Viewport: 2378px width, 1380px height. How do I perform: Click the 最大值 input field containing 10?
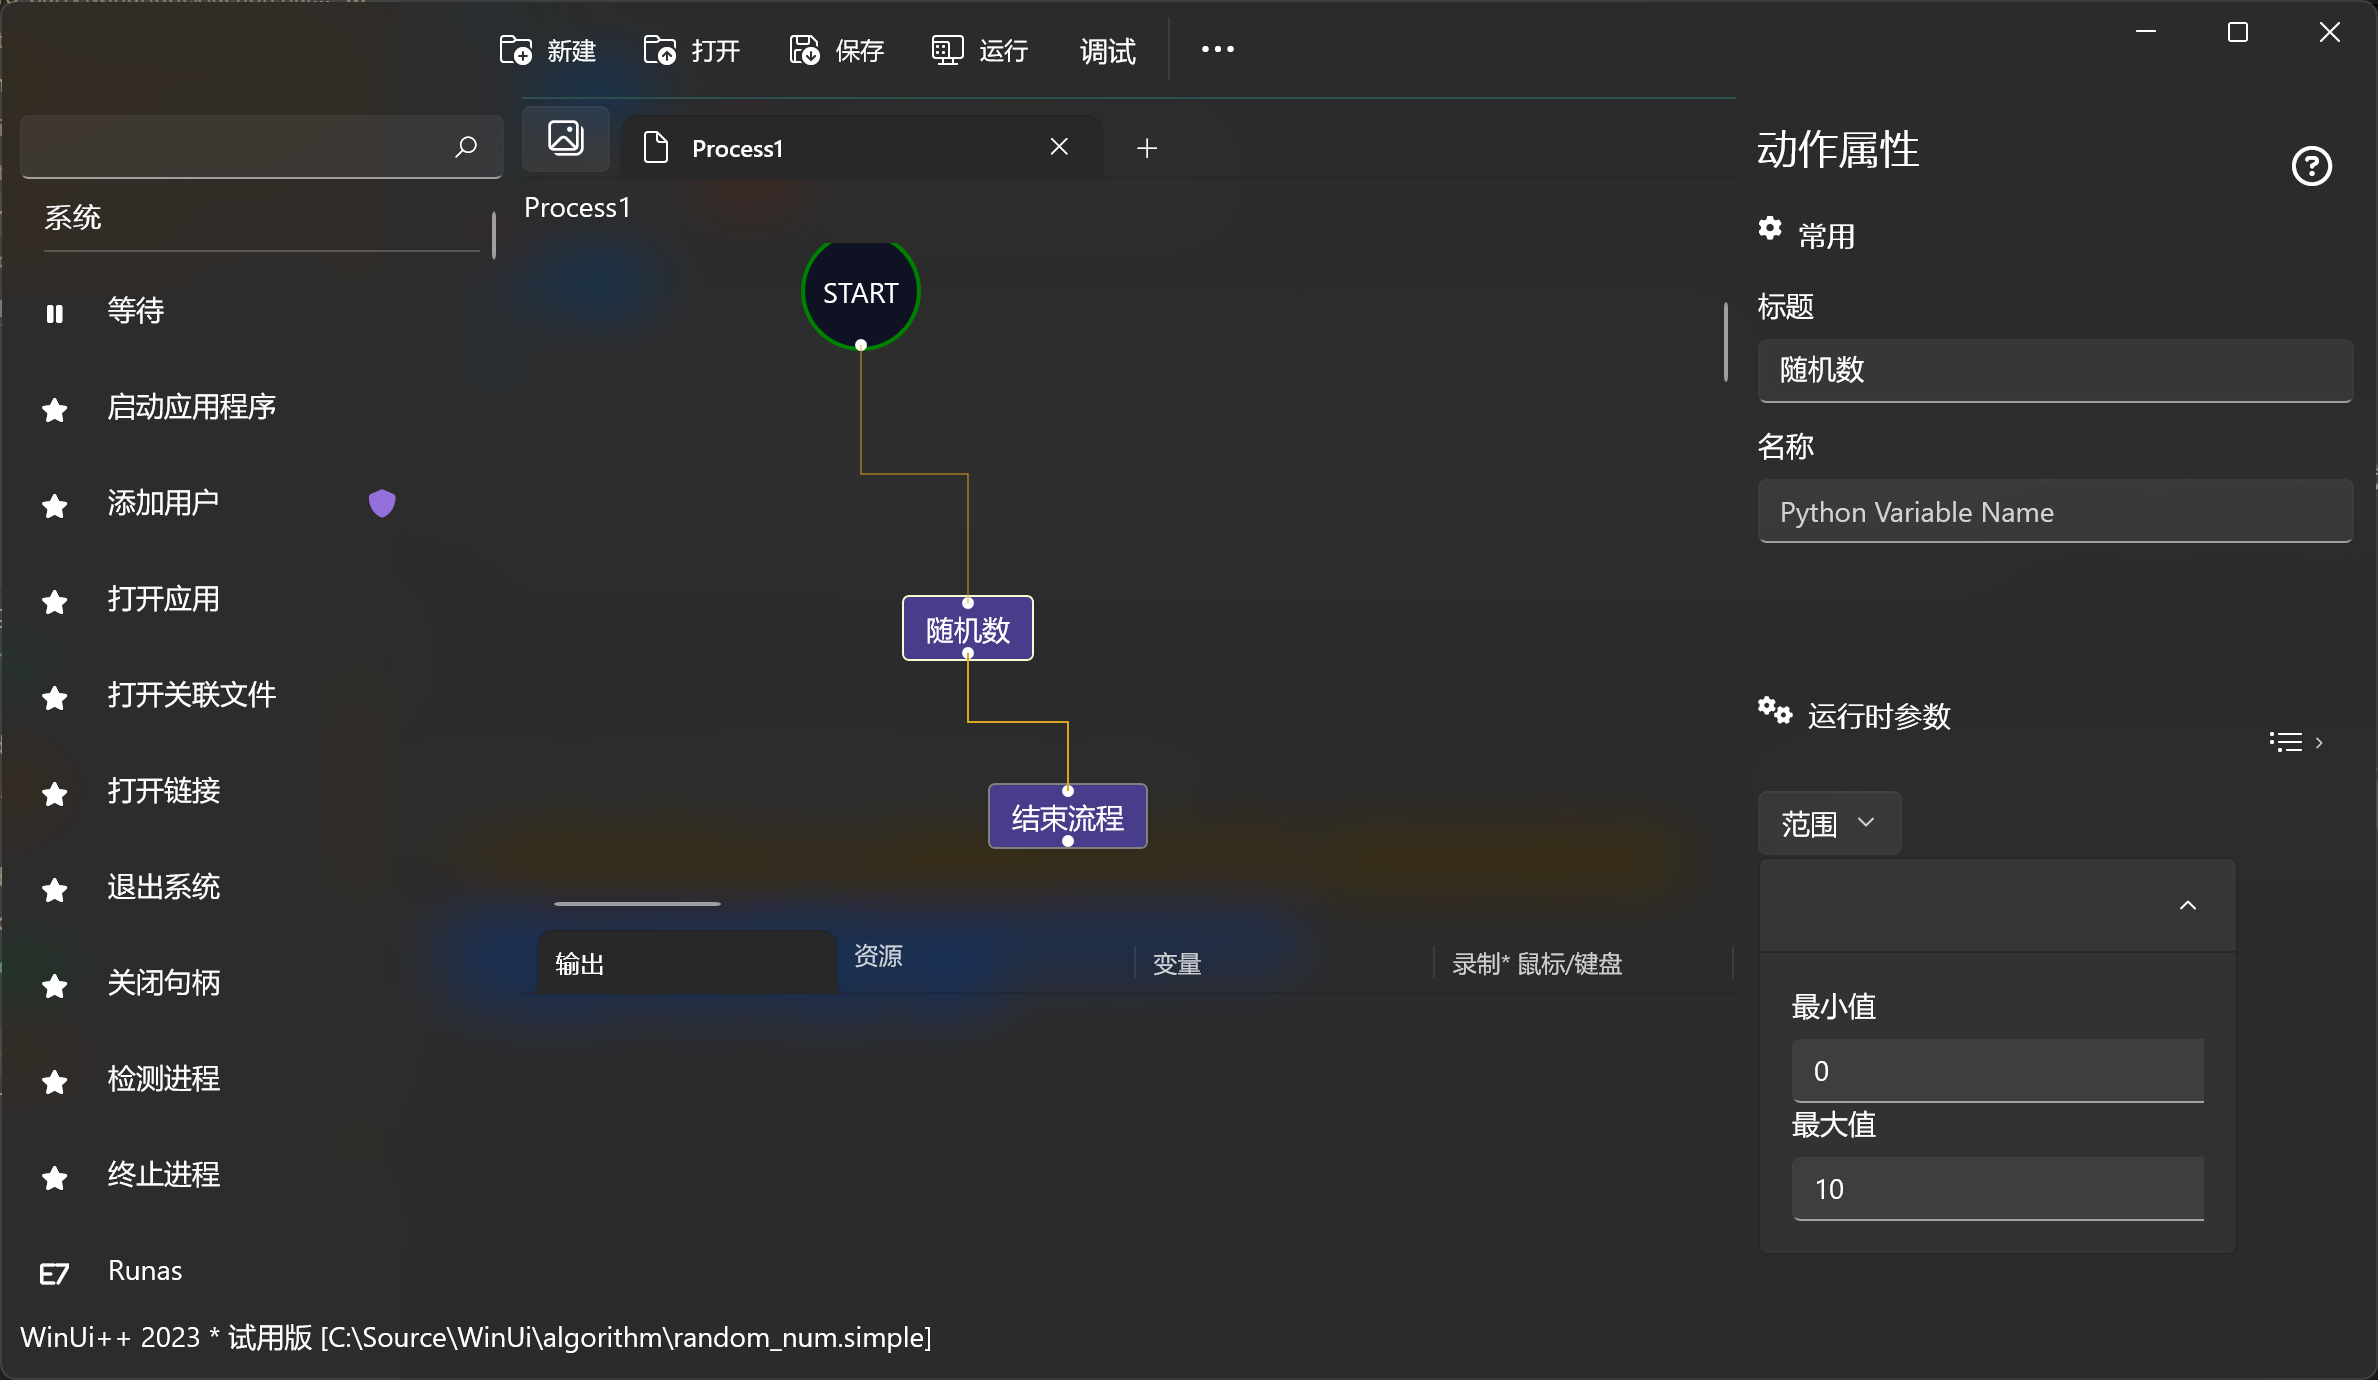point(1997,1189)
